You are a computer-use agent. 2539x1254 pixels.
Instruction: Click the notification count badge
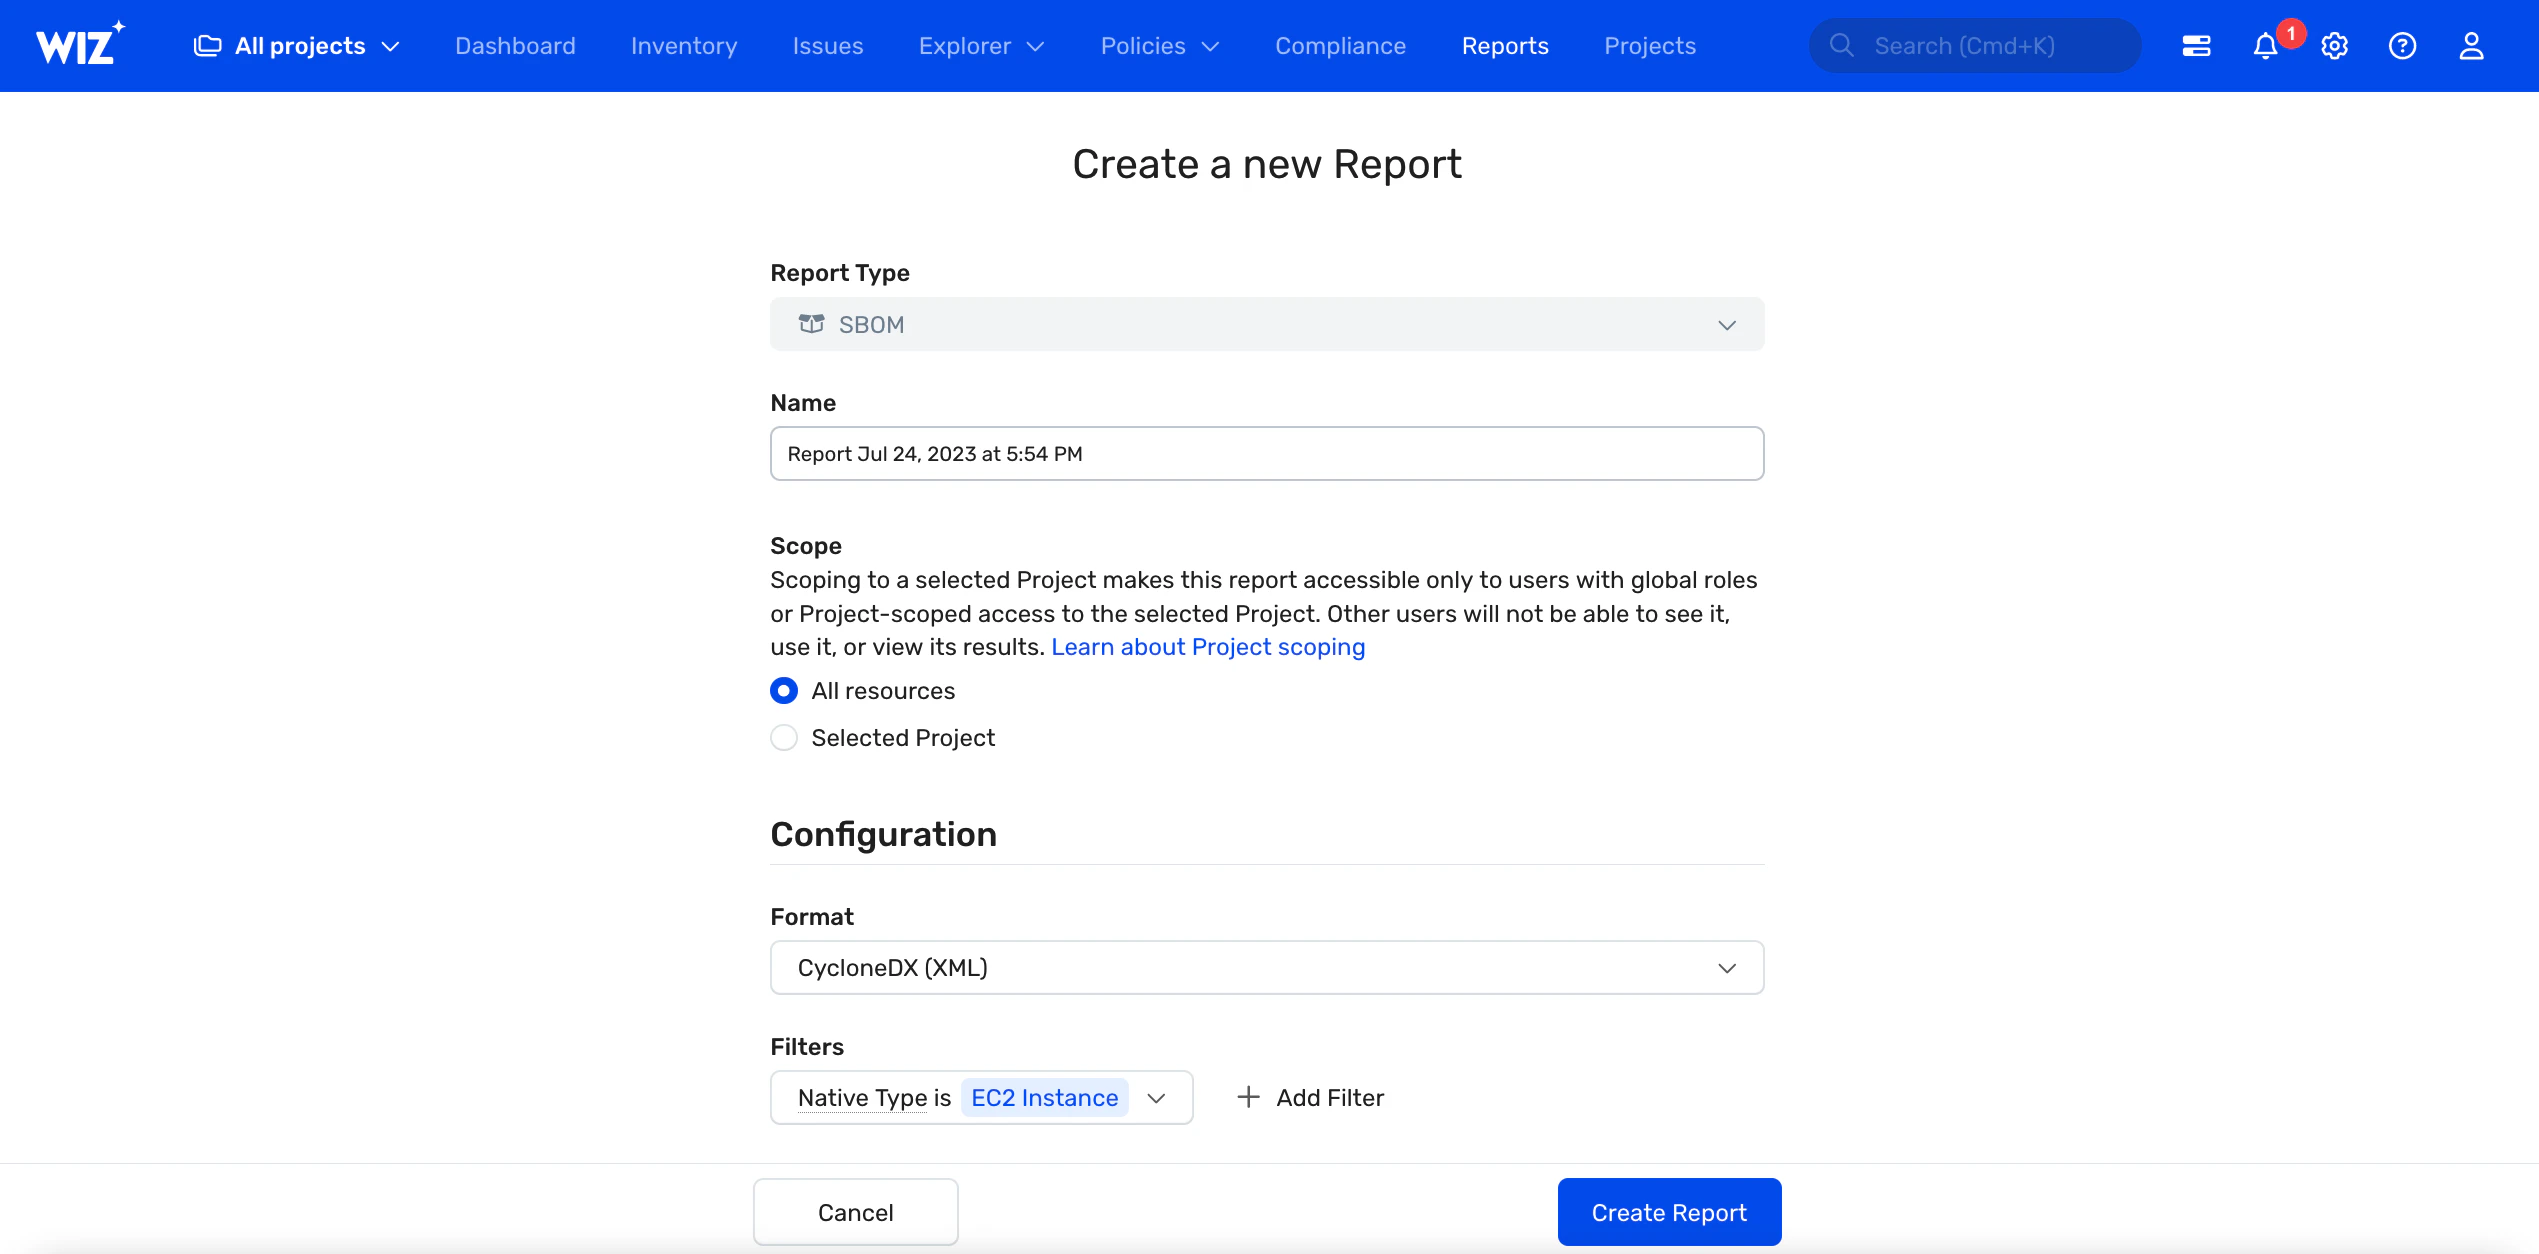[2291, 33]
